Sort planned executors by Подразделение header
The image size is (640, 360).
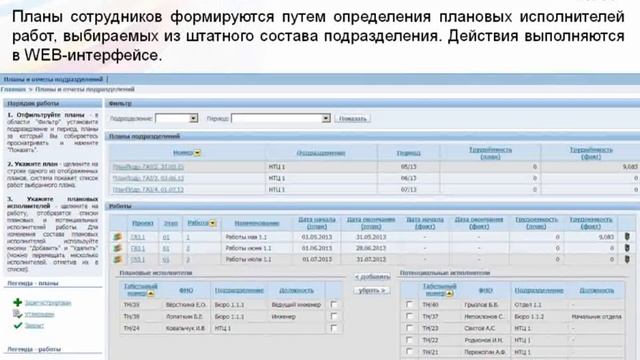[x=239, y=291]
